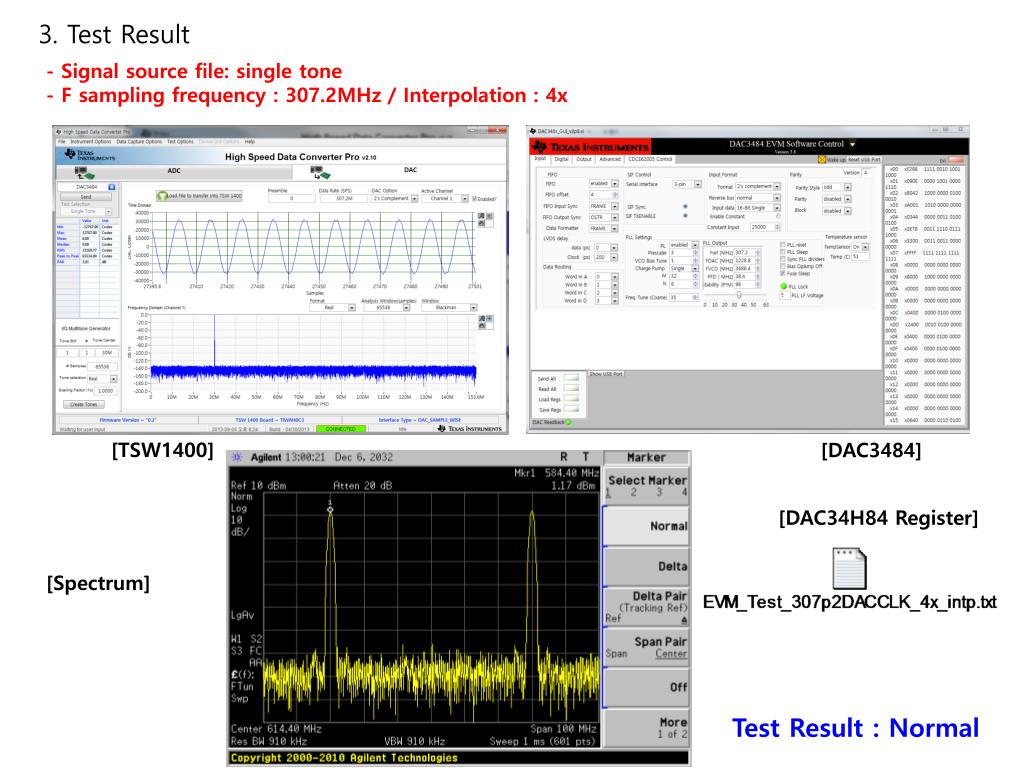Click yellow arrow icon beside DAC3484 EVM title
This screenshot has width=1024, height=768.
coord(853,144)
